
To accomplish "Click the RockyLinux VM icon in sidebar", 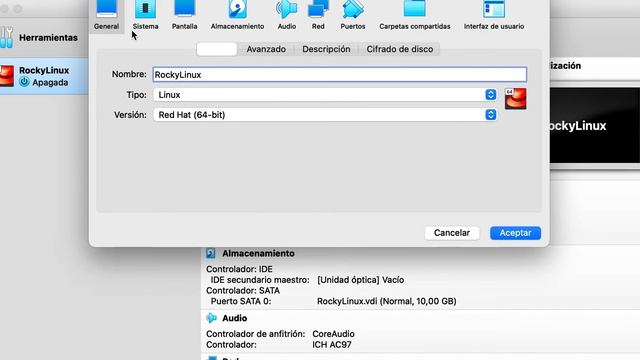I will [7, 76].
